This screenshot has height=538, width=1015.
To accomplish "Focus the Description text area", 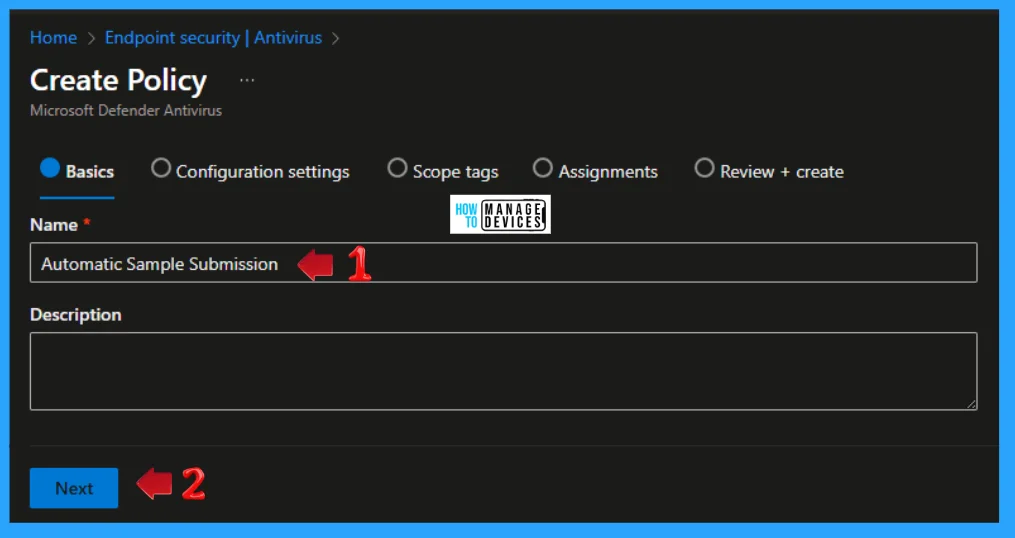I will coord(503,371).
